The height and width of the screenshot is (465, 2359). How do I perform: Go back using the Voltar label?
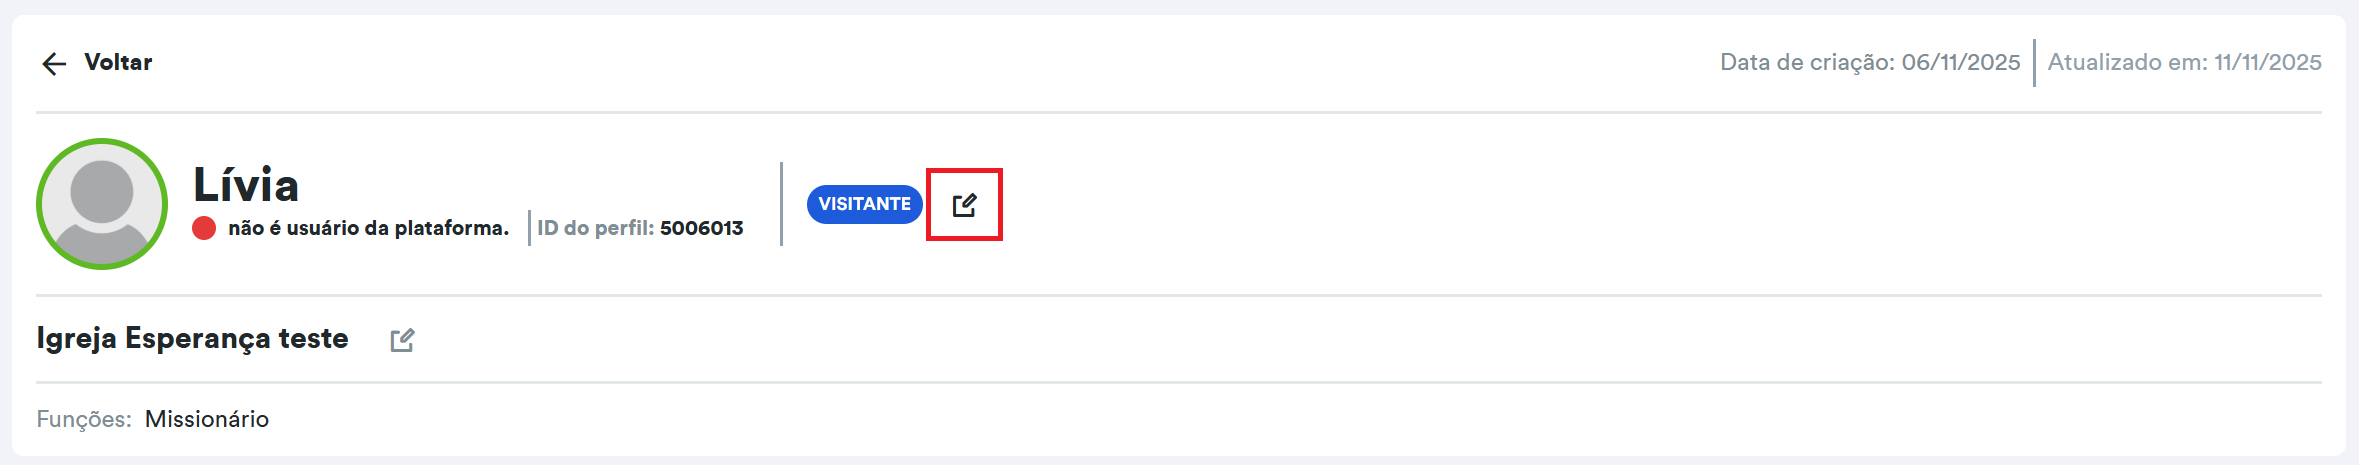click(x=118, y=62)
